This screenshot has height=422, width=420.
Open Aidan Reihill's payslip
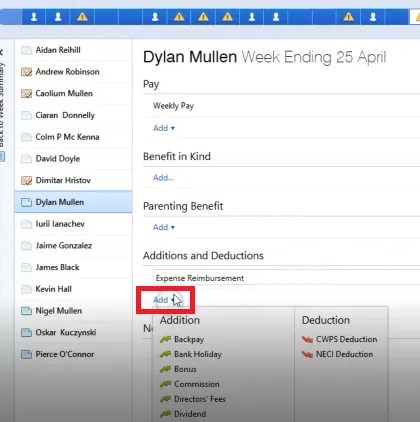point(73,50)
